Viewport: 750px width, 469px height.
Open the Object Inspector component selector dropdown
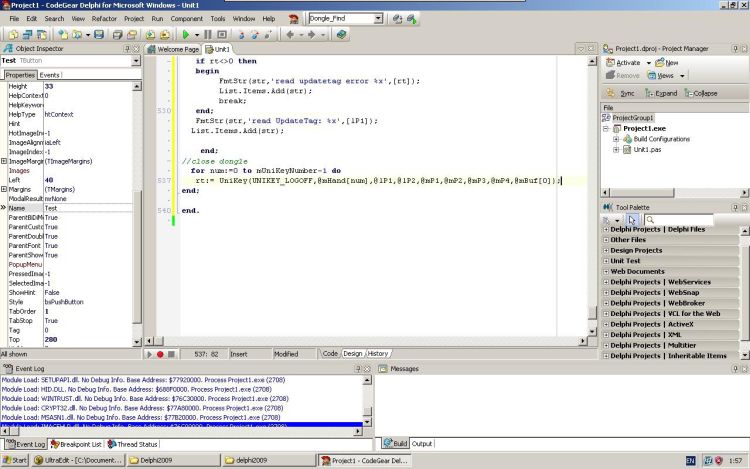click(x=136, y=61)
